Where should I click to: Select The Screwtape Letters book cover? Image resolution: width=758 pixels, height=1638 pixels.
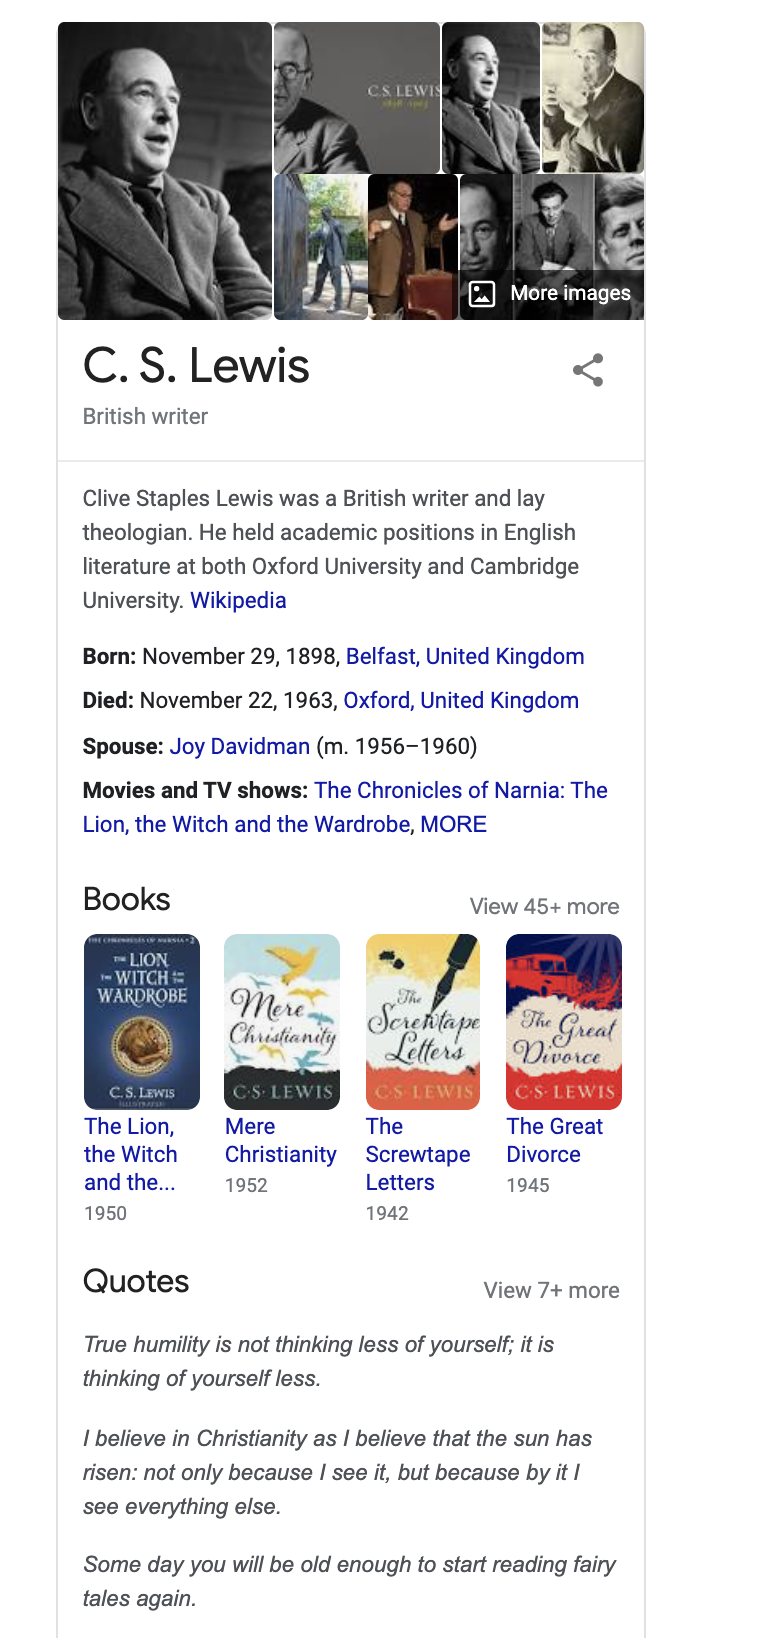423,1022
